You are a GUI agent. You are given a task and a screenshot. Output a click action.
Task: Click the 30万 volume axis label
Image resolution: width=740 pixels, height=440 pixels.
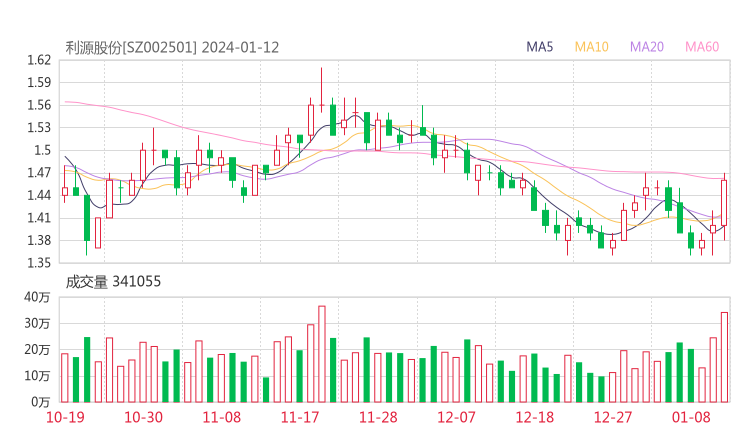[37, 323]
